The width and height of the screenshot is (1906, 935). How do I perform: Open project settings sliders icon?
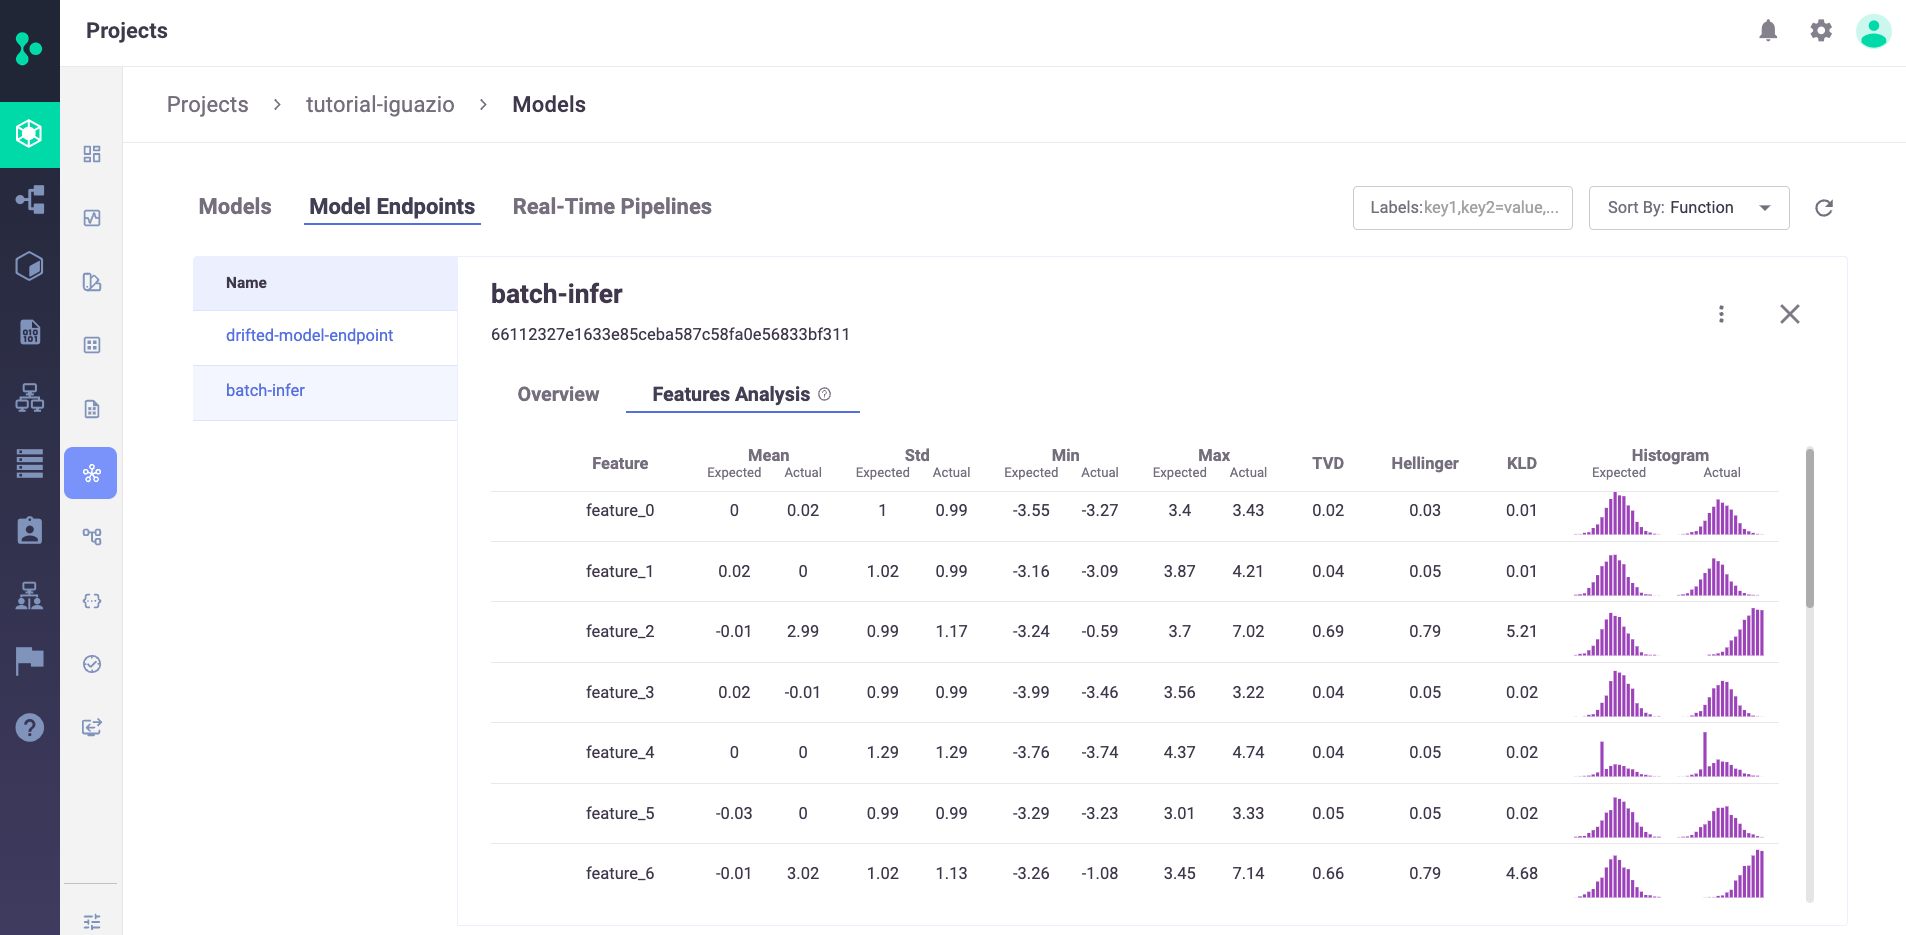point(92,922)
